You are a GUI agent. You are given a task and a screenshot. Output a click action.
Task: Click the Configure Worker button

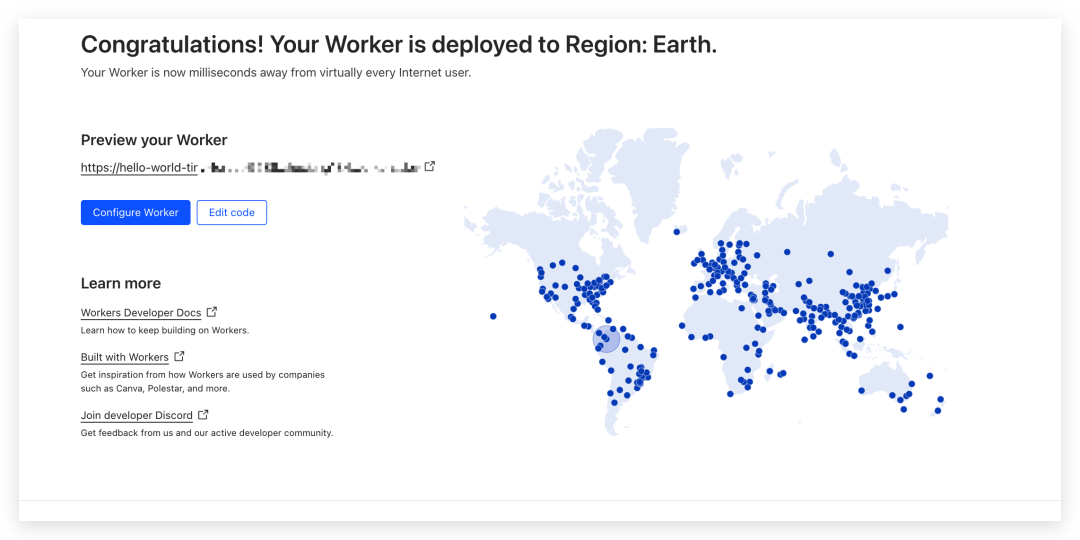pyautogui.click(x=136, y=213)
